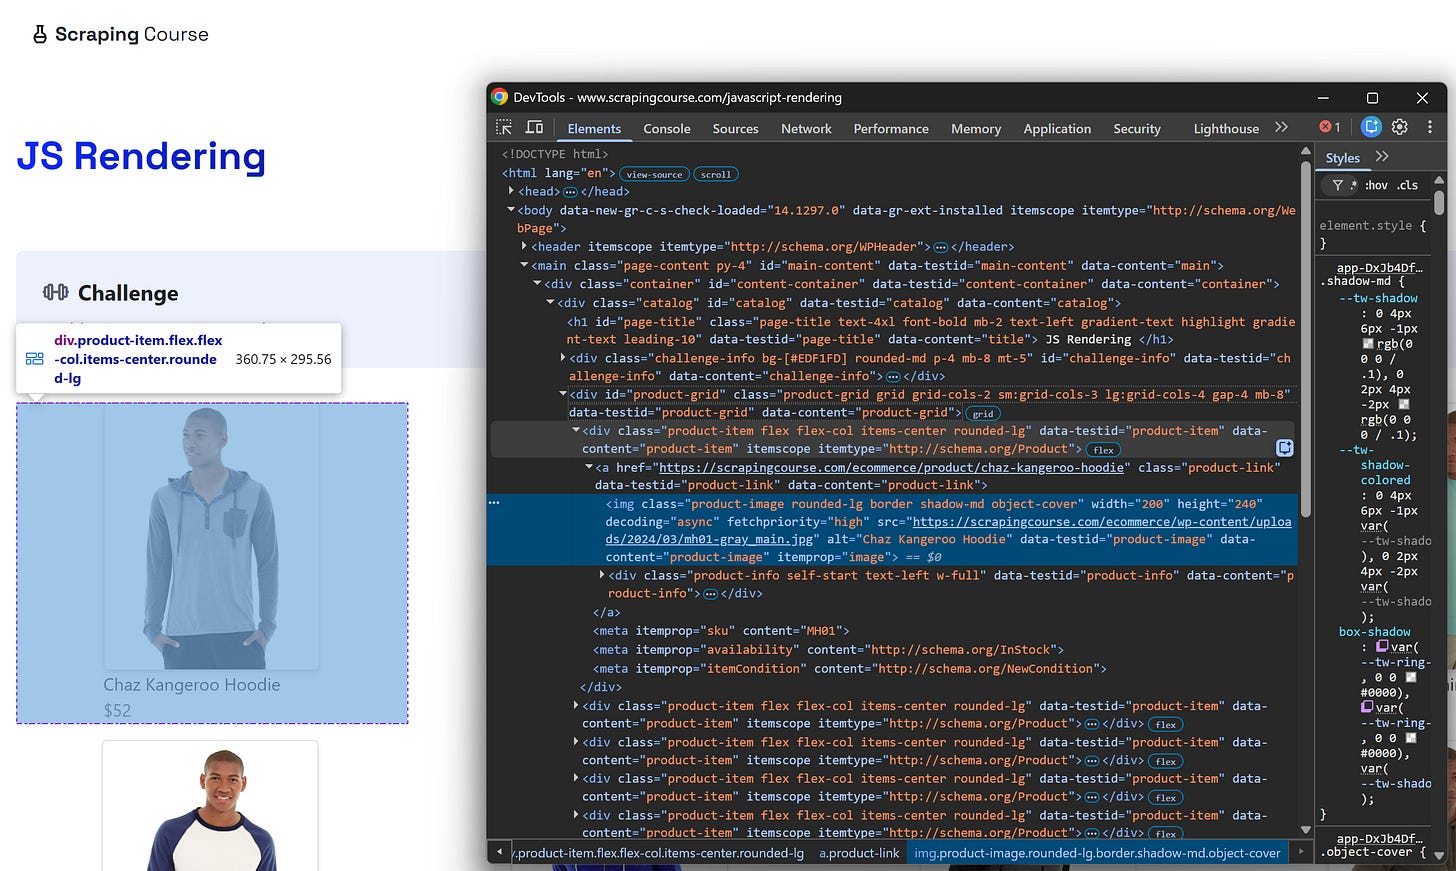Expand the product-info div node

[602, 575]
